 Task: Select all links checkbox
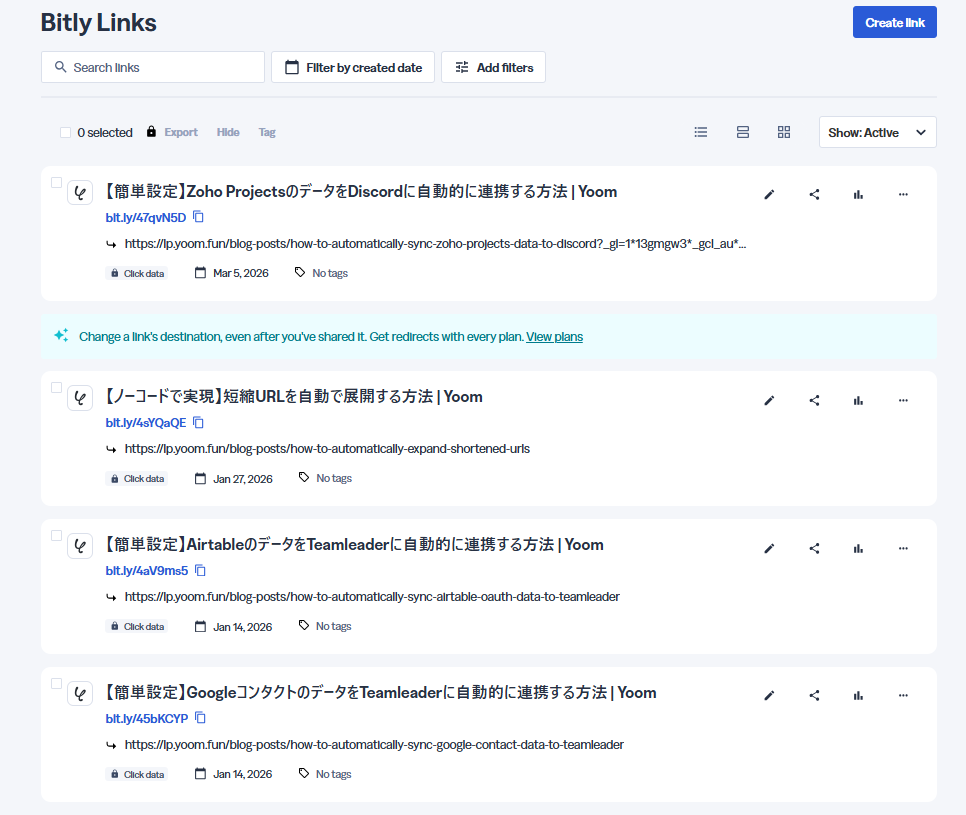pos(65,132)
